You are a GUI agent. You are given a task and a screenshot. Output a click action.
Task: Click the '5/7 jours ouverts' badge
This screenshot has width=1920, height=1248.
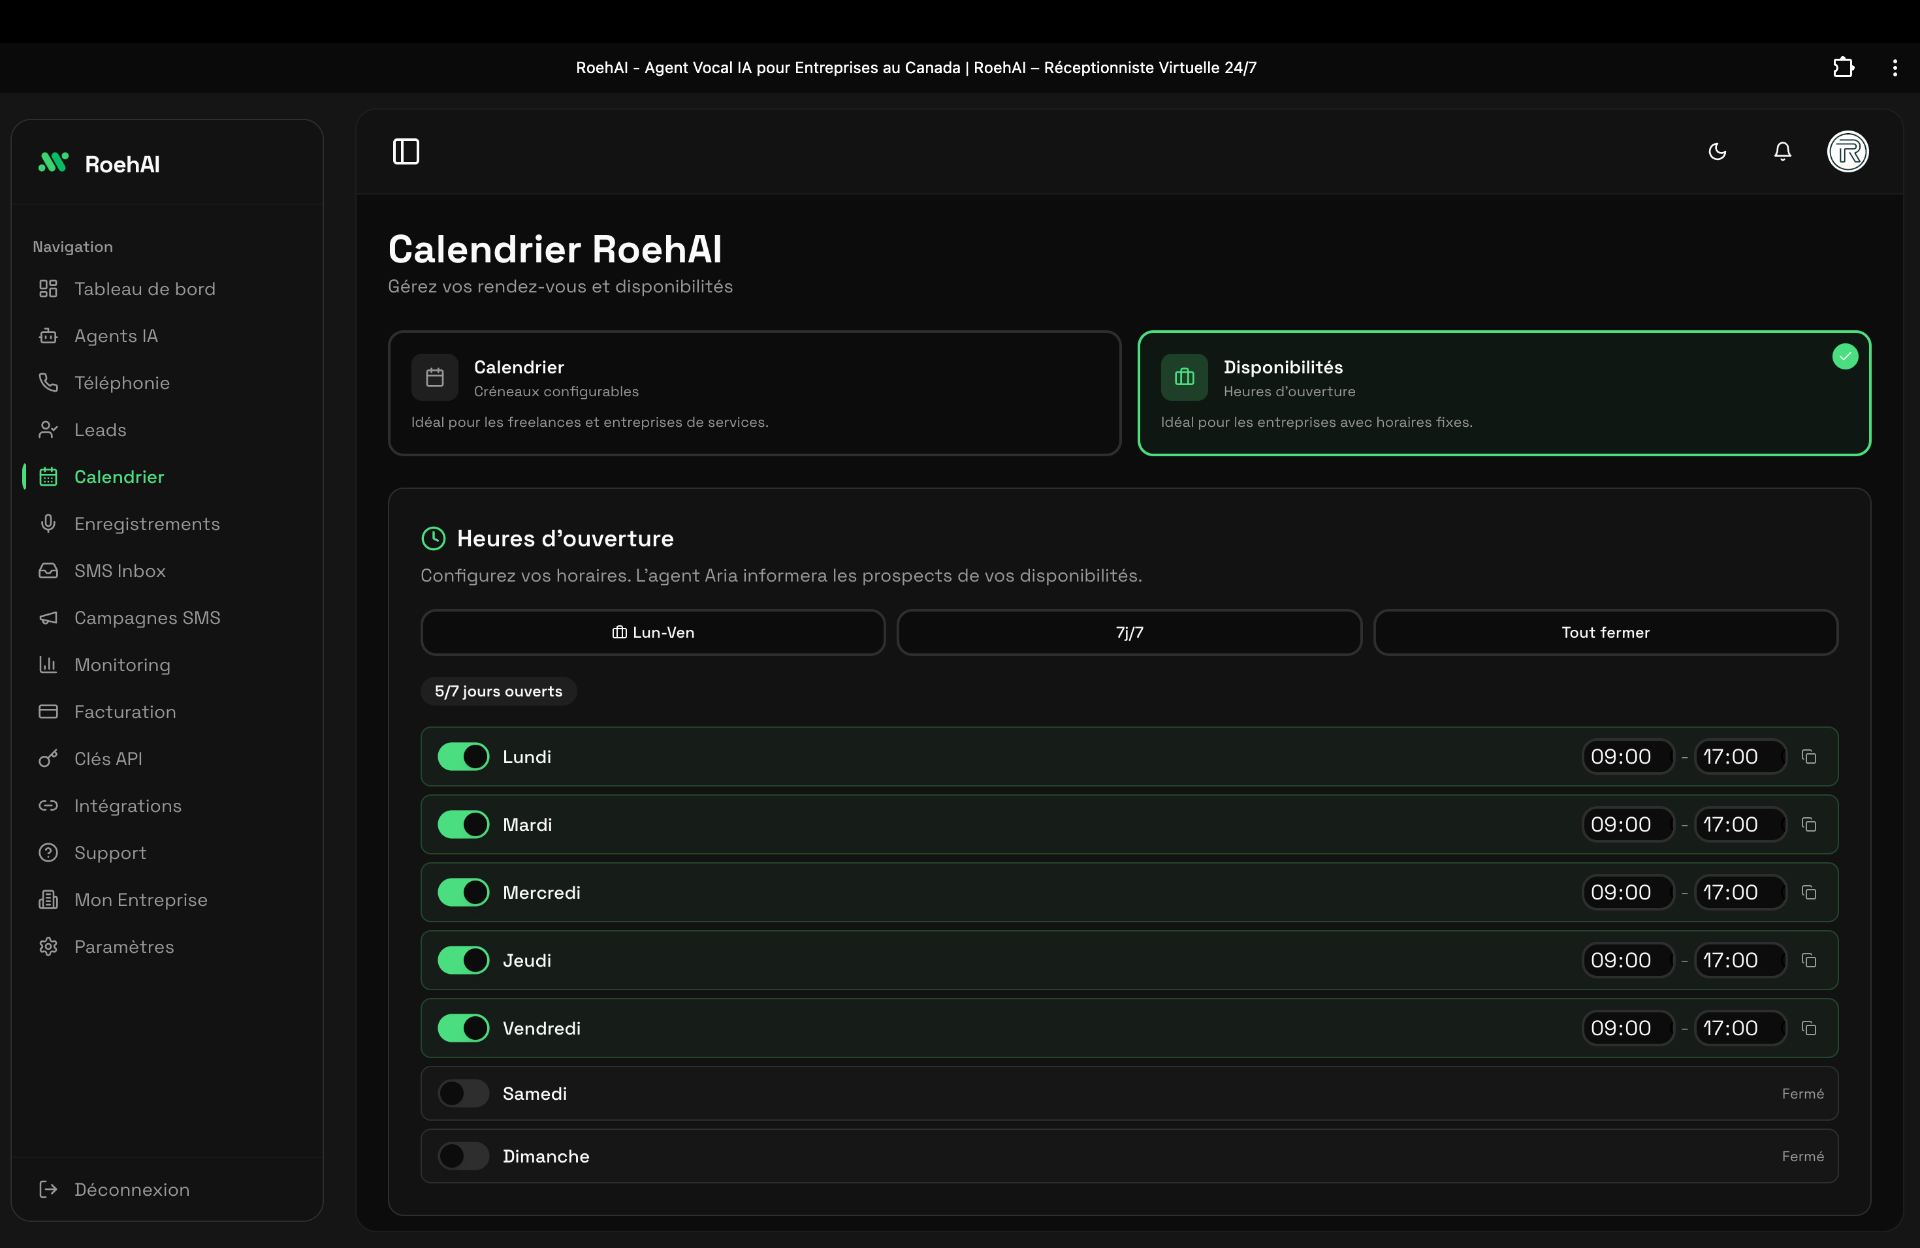pyautogui.click(x=498, y=692)
